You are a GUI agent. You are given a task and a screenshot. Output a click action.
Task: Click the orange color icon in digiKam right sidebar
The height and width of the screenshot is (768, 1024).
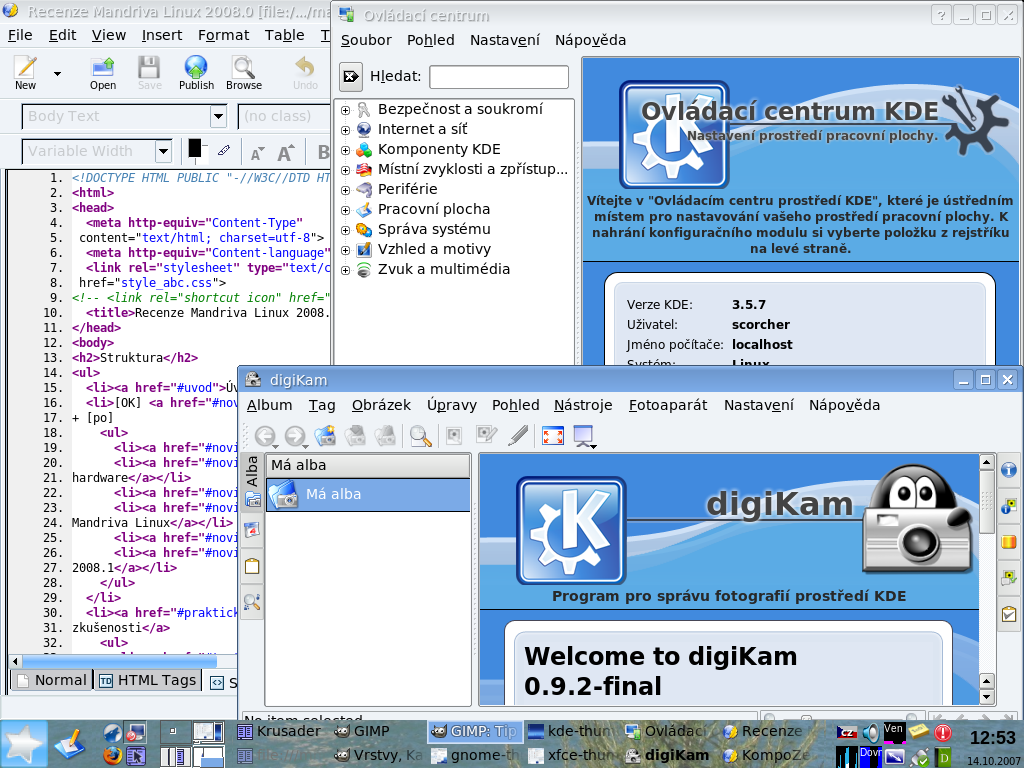click(1008, 542)
